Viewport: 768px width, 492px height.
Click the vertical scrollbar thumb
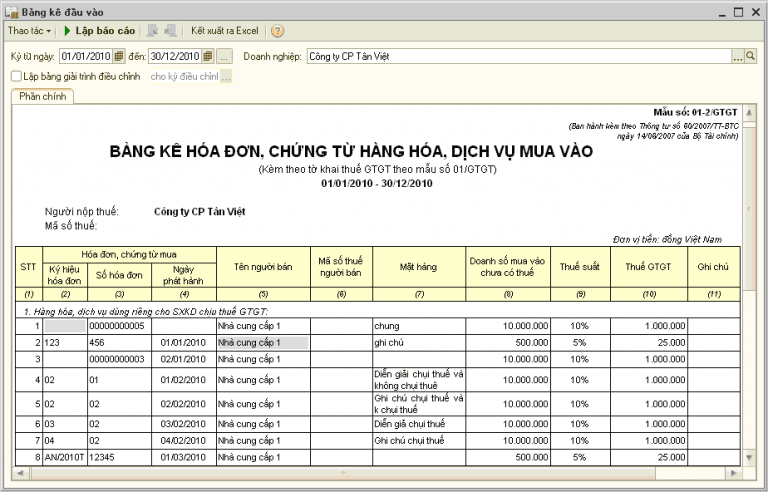749,208
